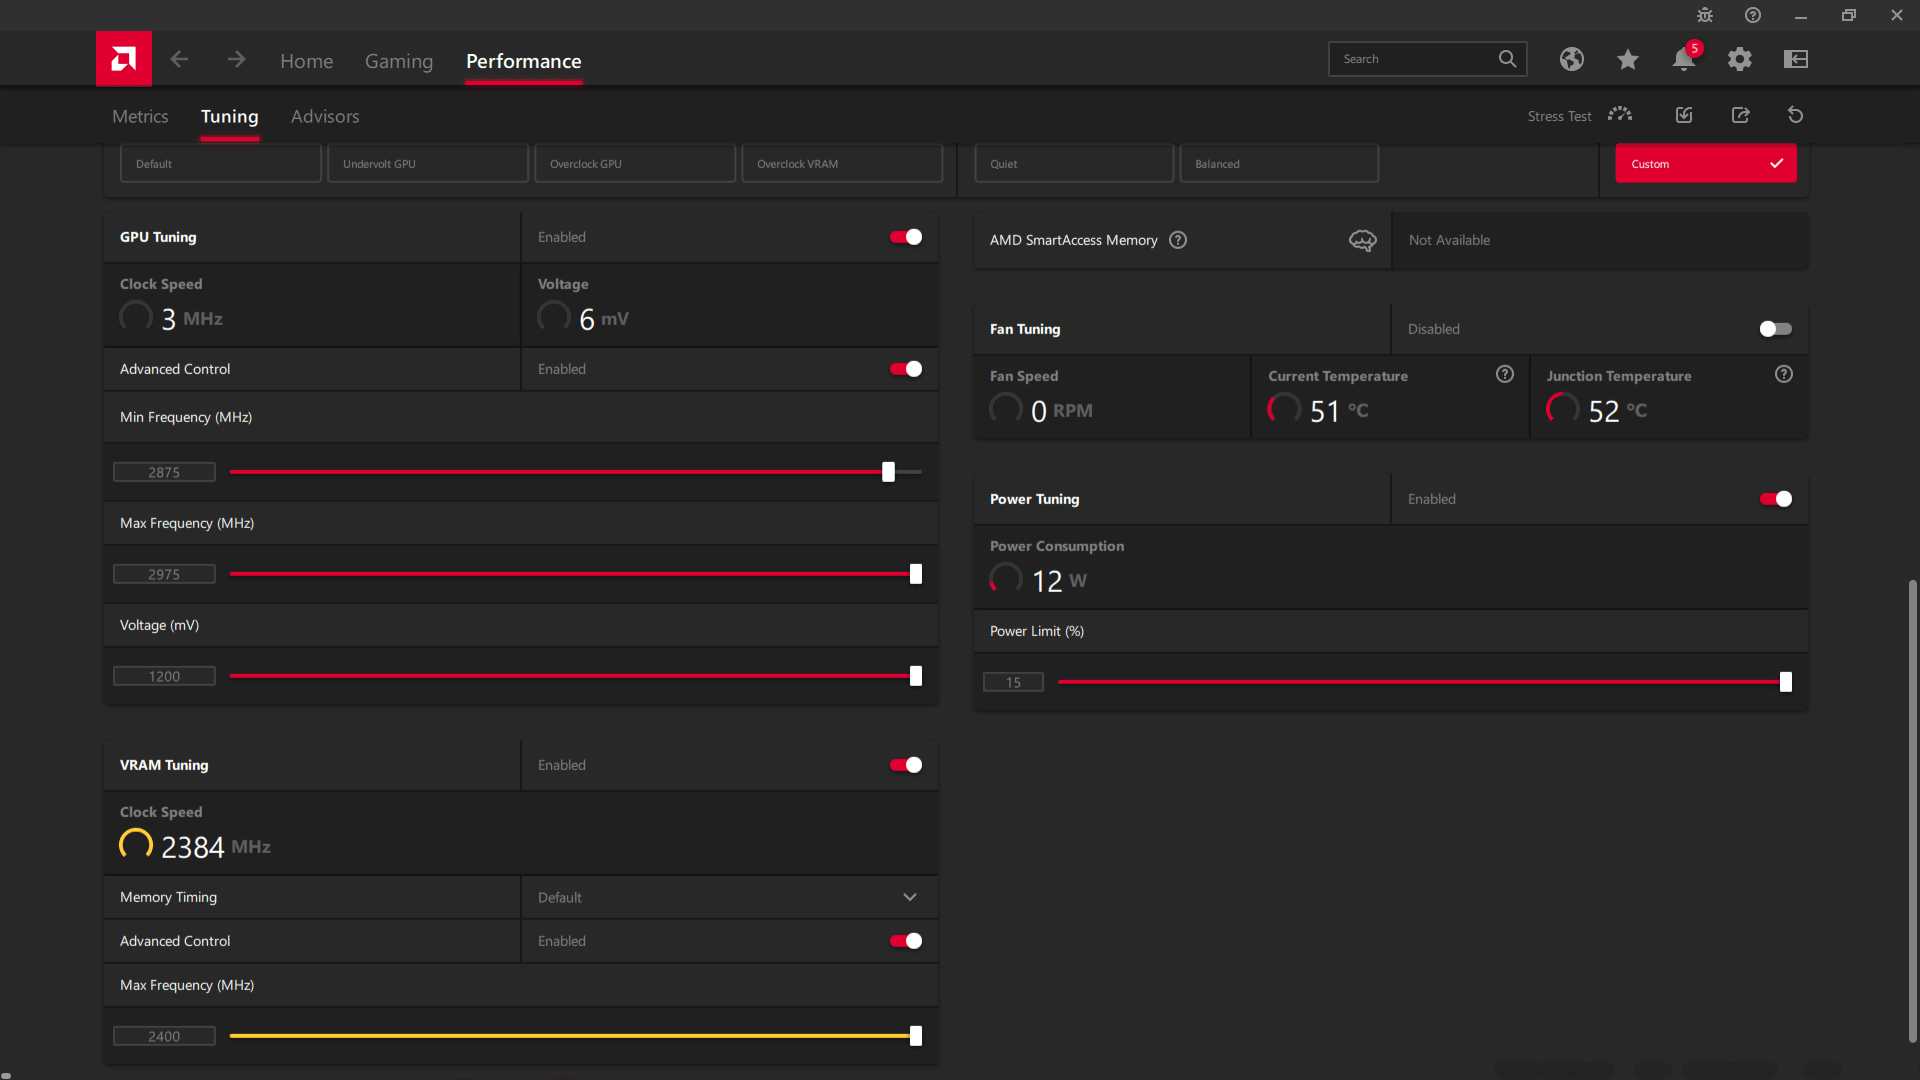Image resolution: width=1920 pixels, height=1080 pixels.
Task: Click the Max Frequency value field 2975
Action: tap(164, 574)
